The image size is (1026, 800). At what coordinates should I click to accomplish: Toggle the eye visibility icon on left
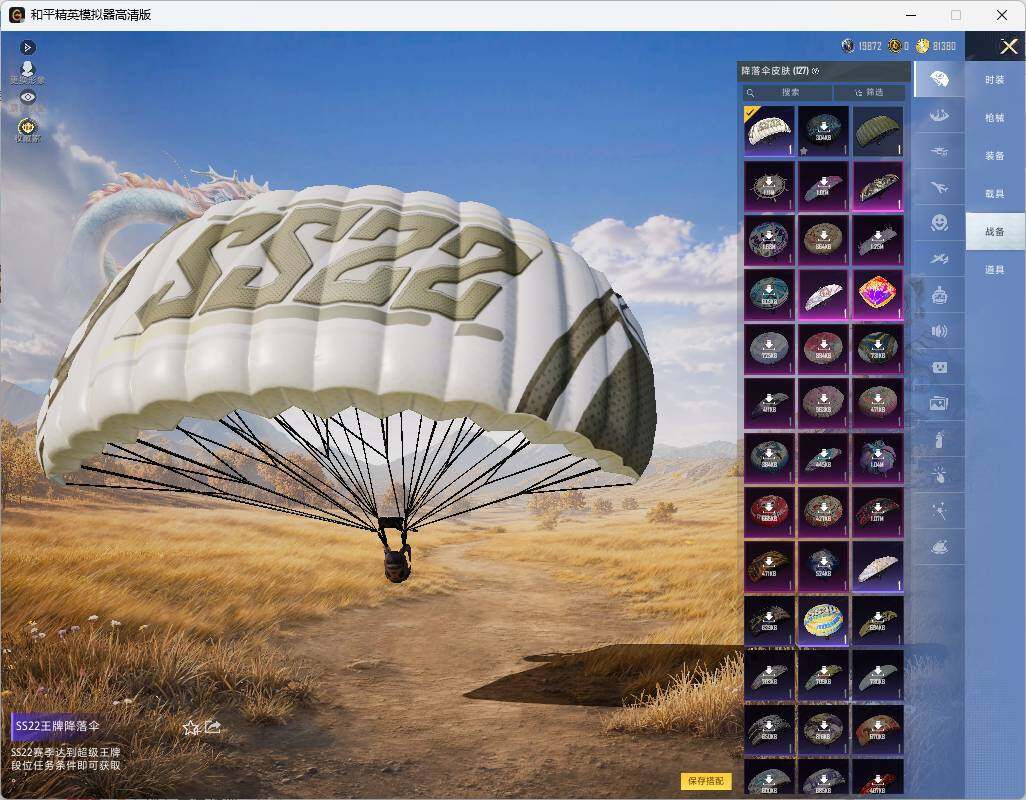(x=27, y=97)
